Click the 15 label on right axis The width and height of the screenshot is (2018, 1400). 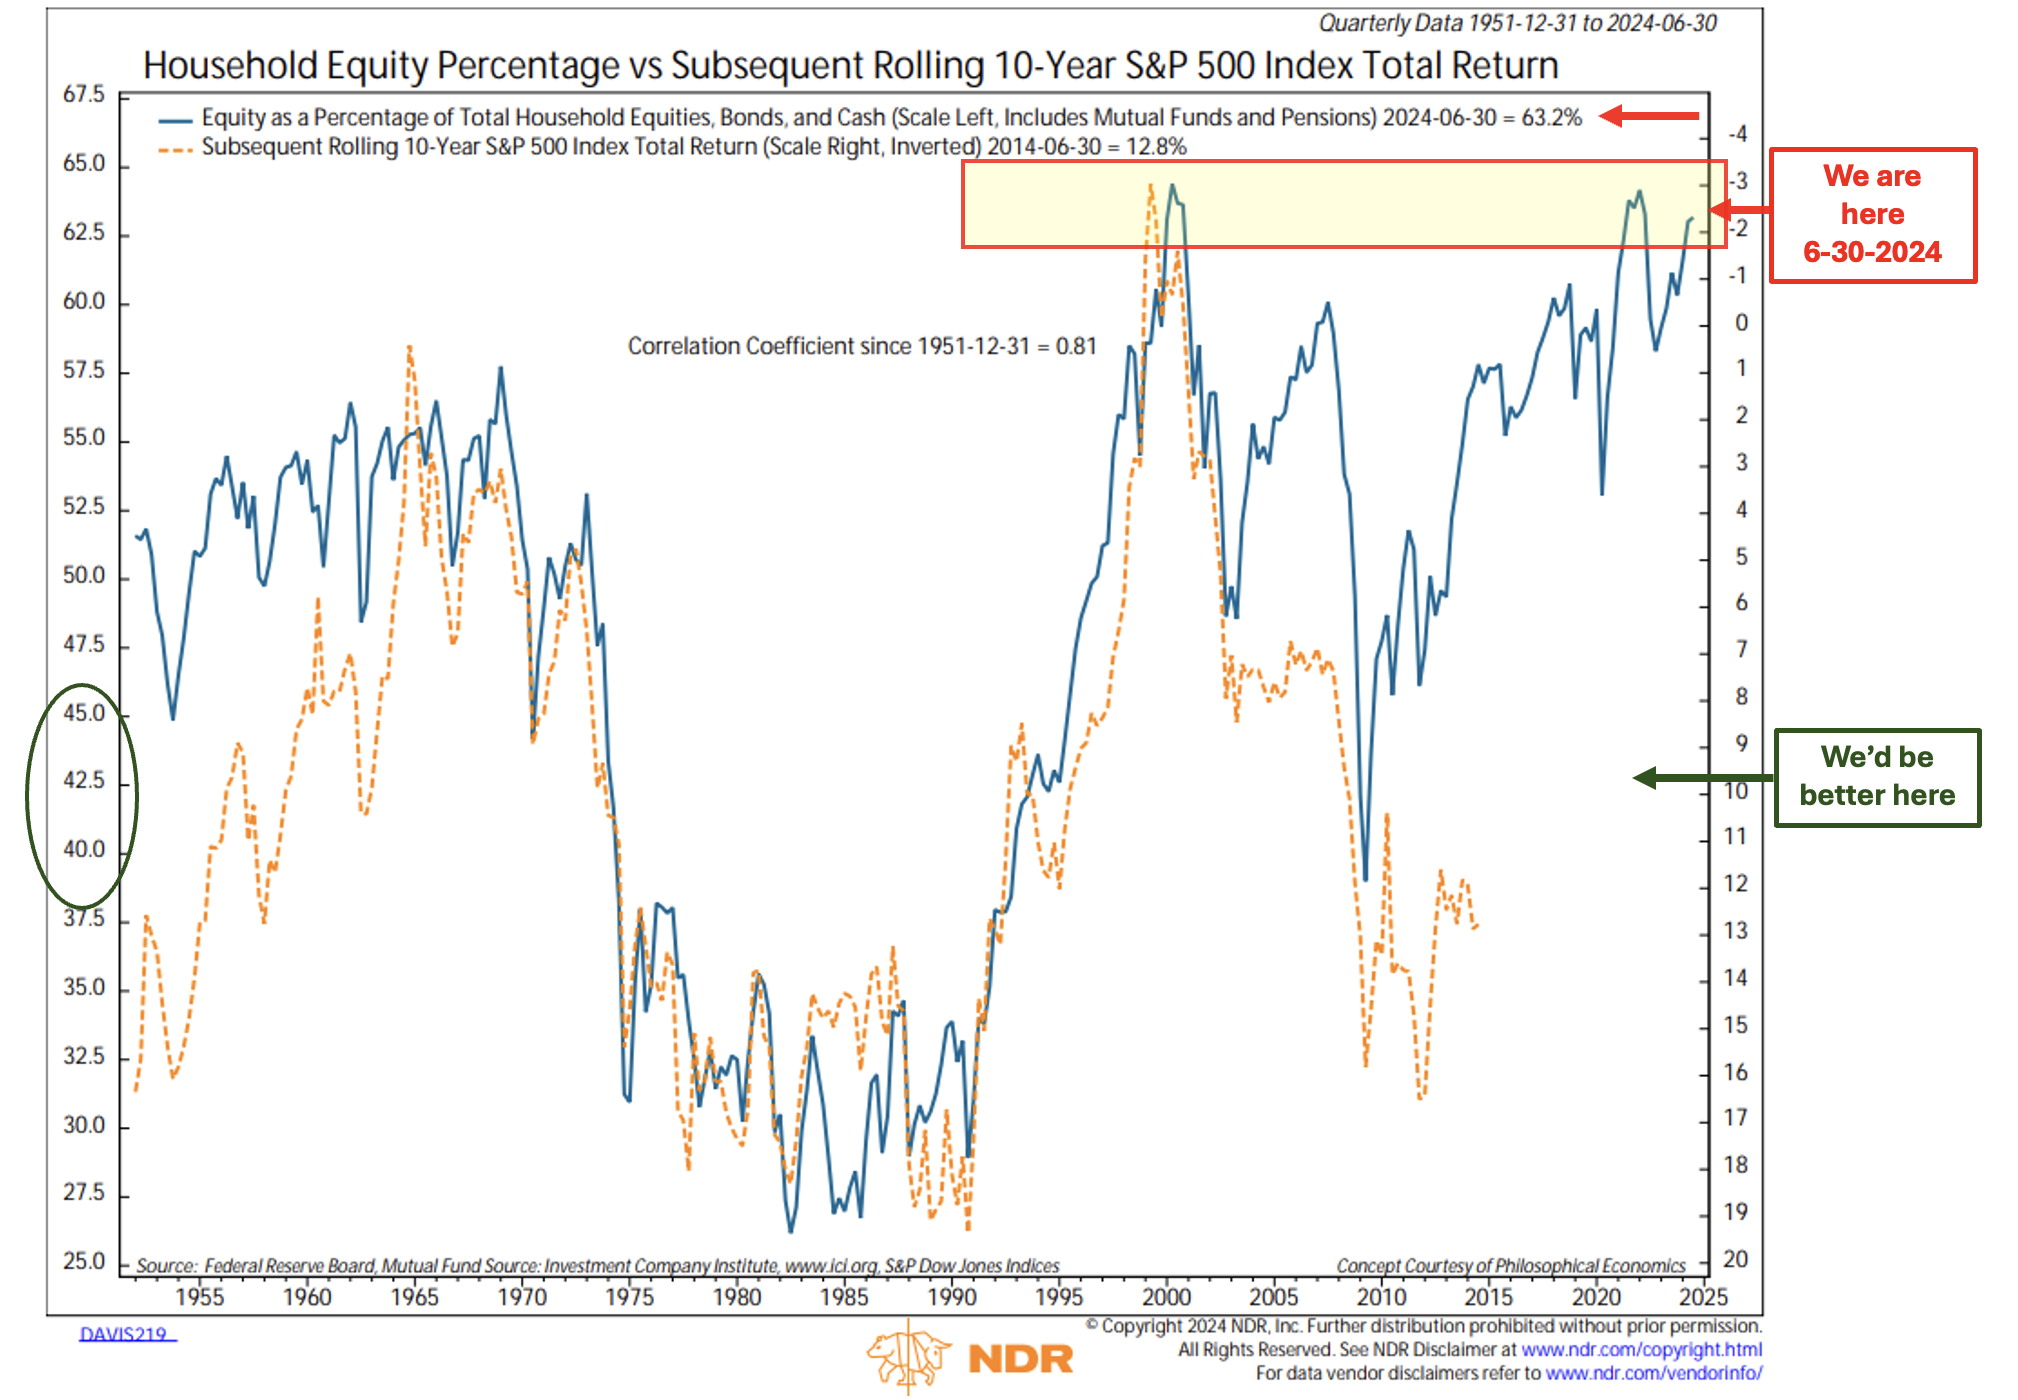(x=1736, y=1026)
